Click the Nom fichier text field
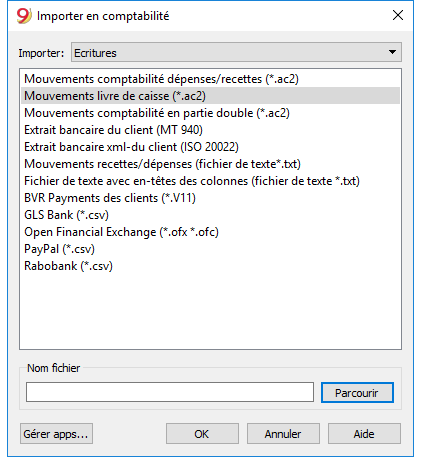Image resolution: width=421 pixels, height=464 pixels. point(170,392)
